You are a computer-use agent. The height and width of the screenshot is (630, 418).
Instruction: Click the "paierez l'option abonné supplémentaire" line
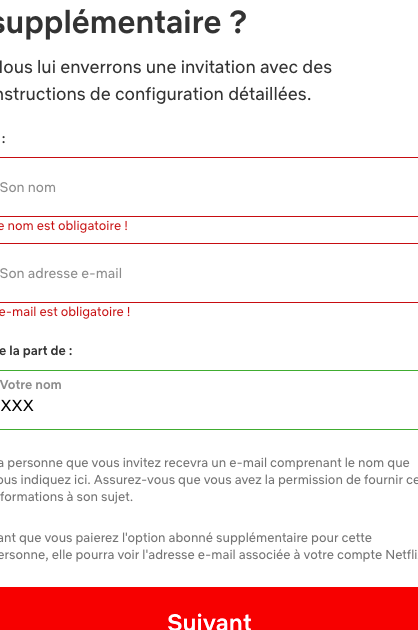pos(194,538)
